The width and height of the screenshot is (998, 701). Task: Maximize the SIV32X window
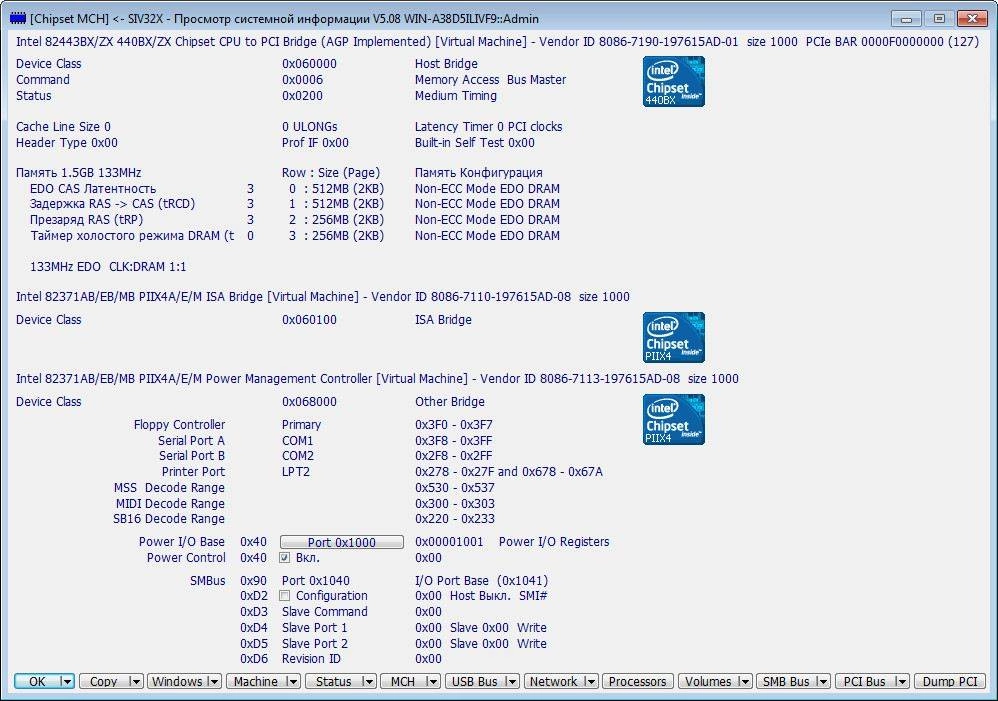[939, 18]
